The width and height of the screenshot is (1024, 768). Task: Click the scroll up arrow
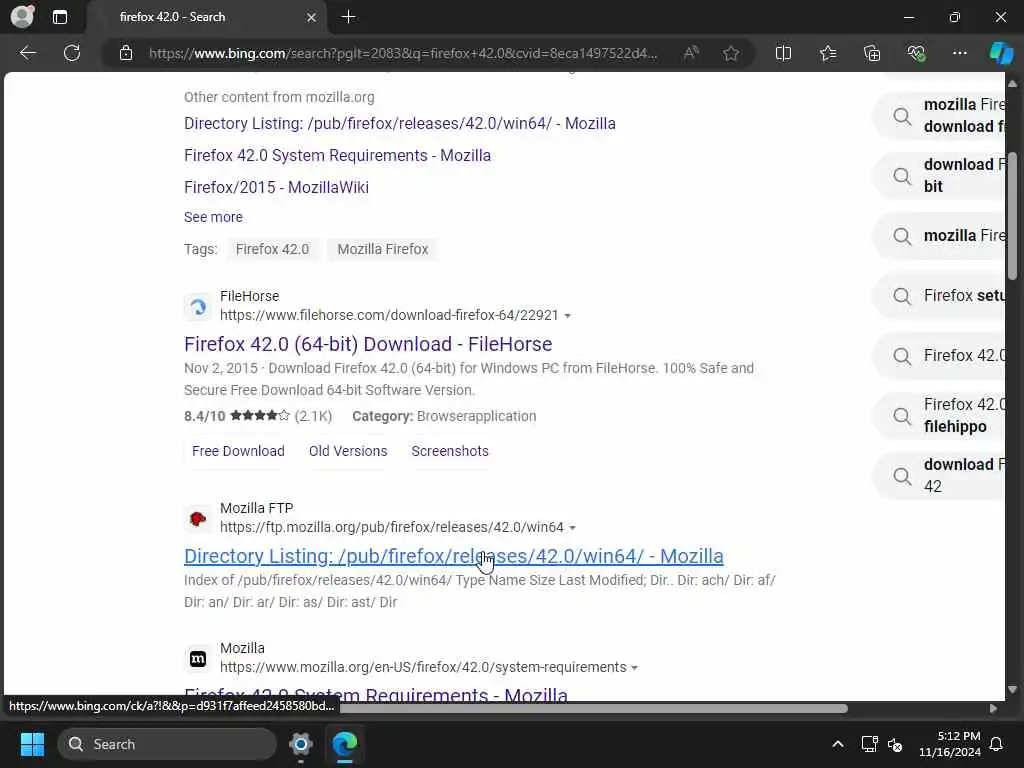(x=1012, y=83)
